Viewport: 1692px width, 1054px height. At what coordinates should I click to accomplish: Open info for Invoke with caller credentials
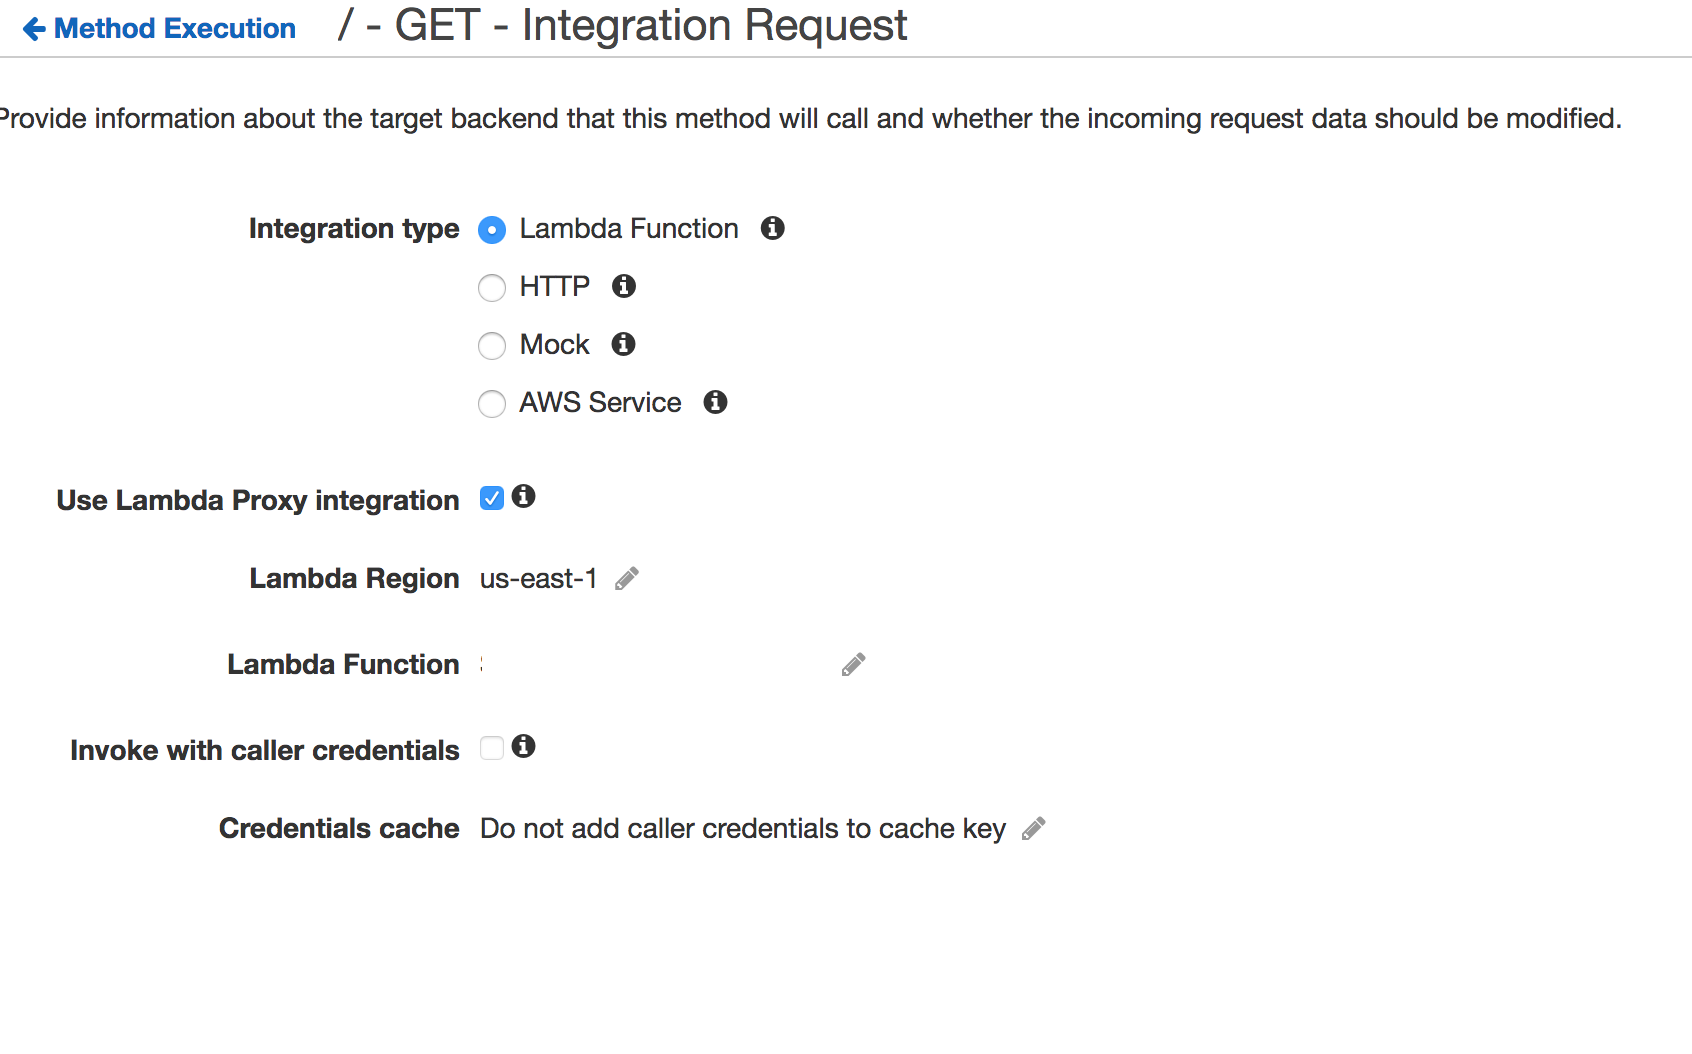[523, 746]
